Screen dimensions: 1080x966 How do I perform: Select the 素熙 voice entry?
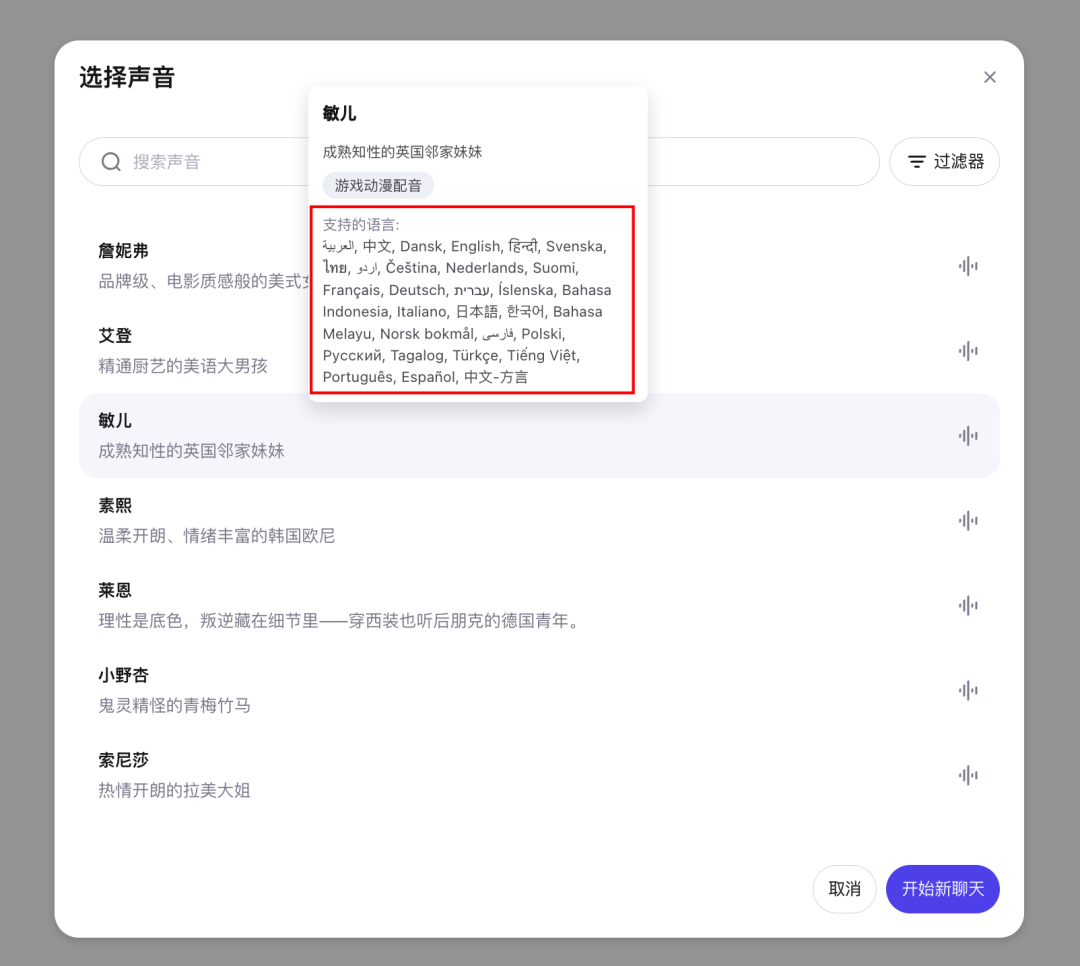pos(400,520)
